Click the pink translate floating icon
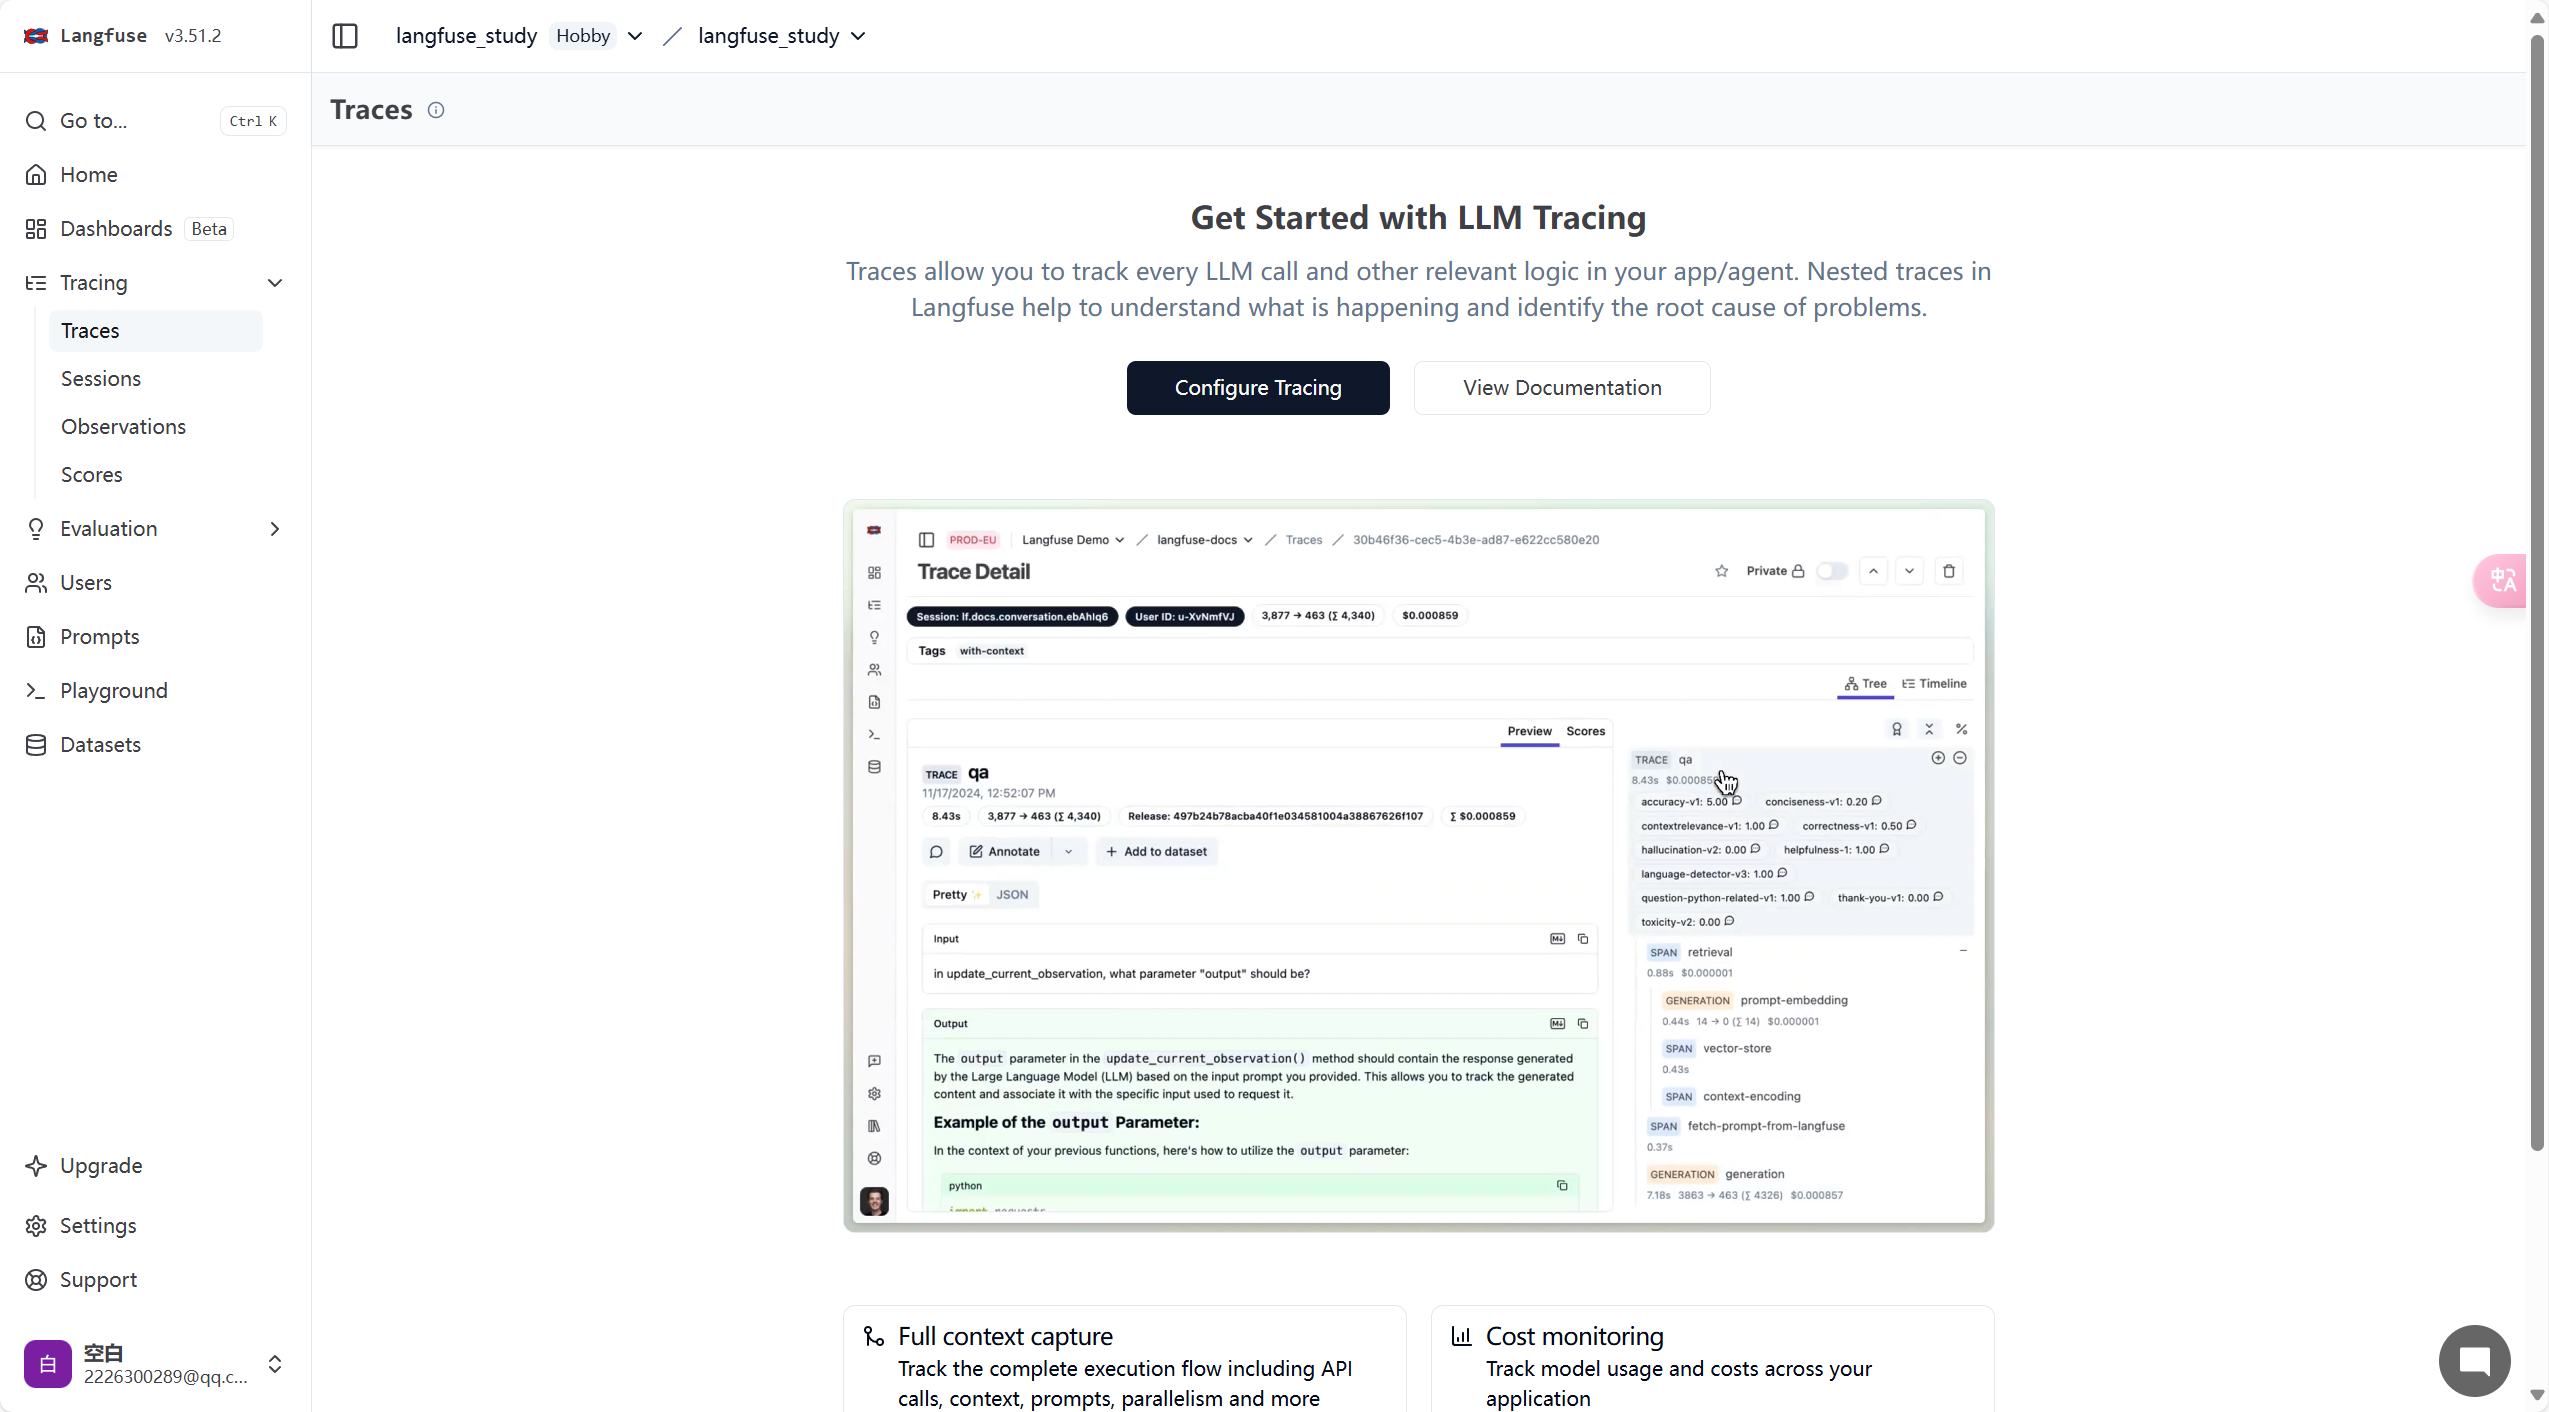 2501,580
